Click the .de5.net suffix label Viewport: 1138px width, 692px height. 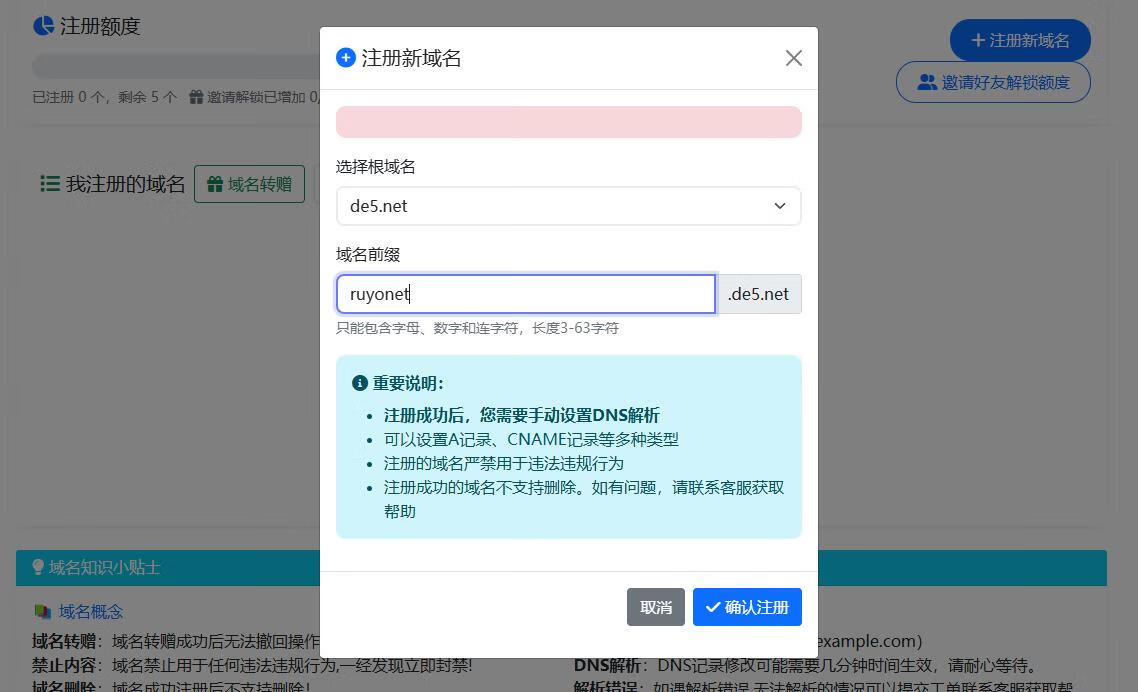click(x=758, y=294)
